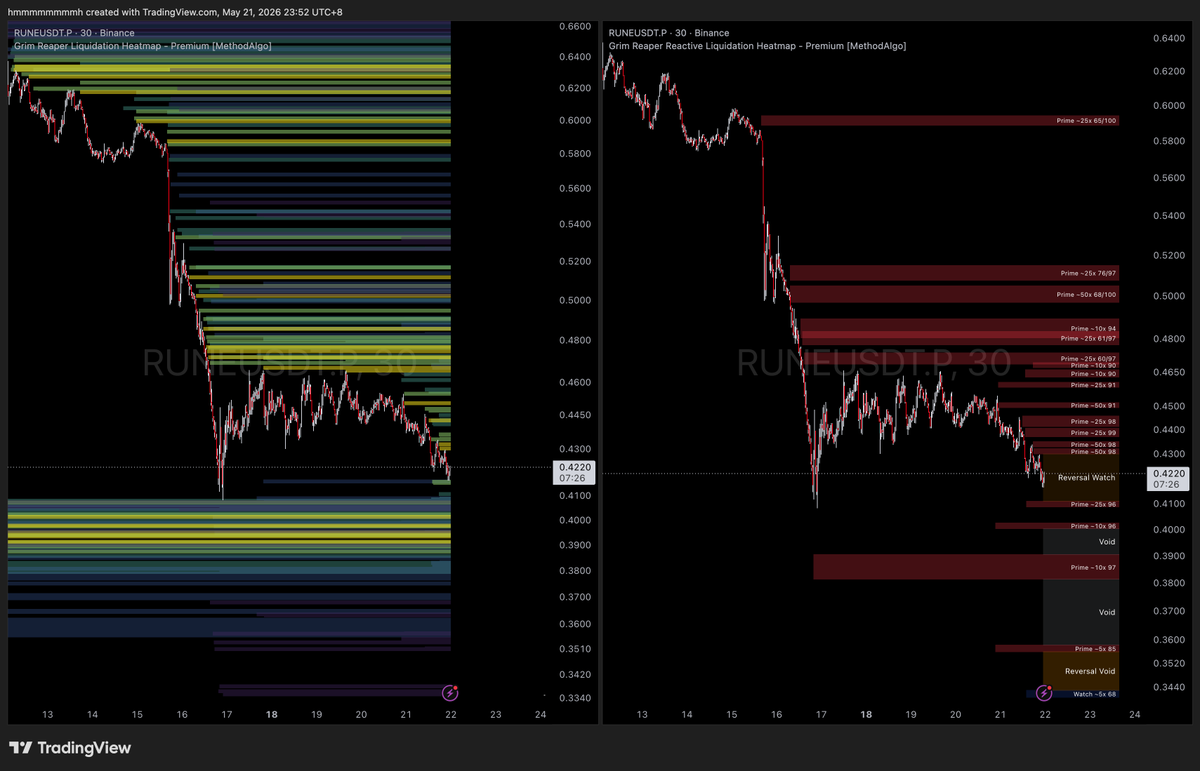Select the Prime ~10x 97 zone label
Screen dimensions: 1200x771
coord(1093,567)
